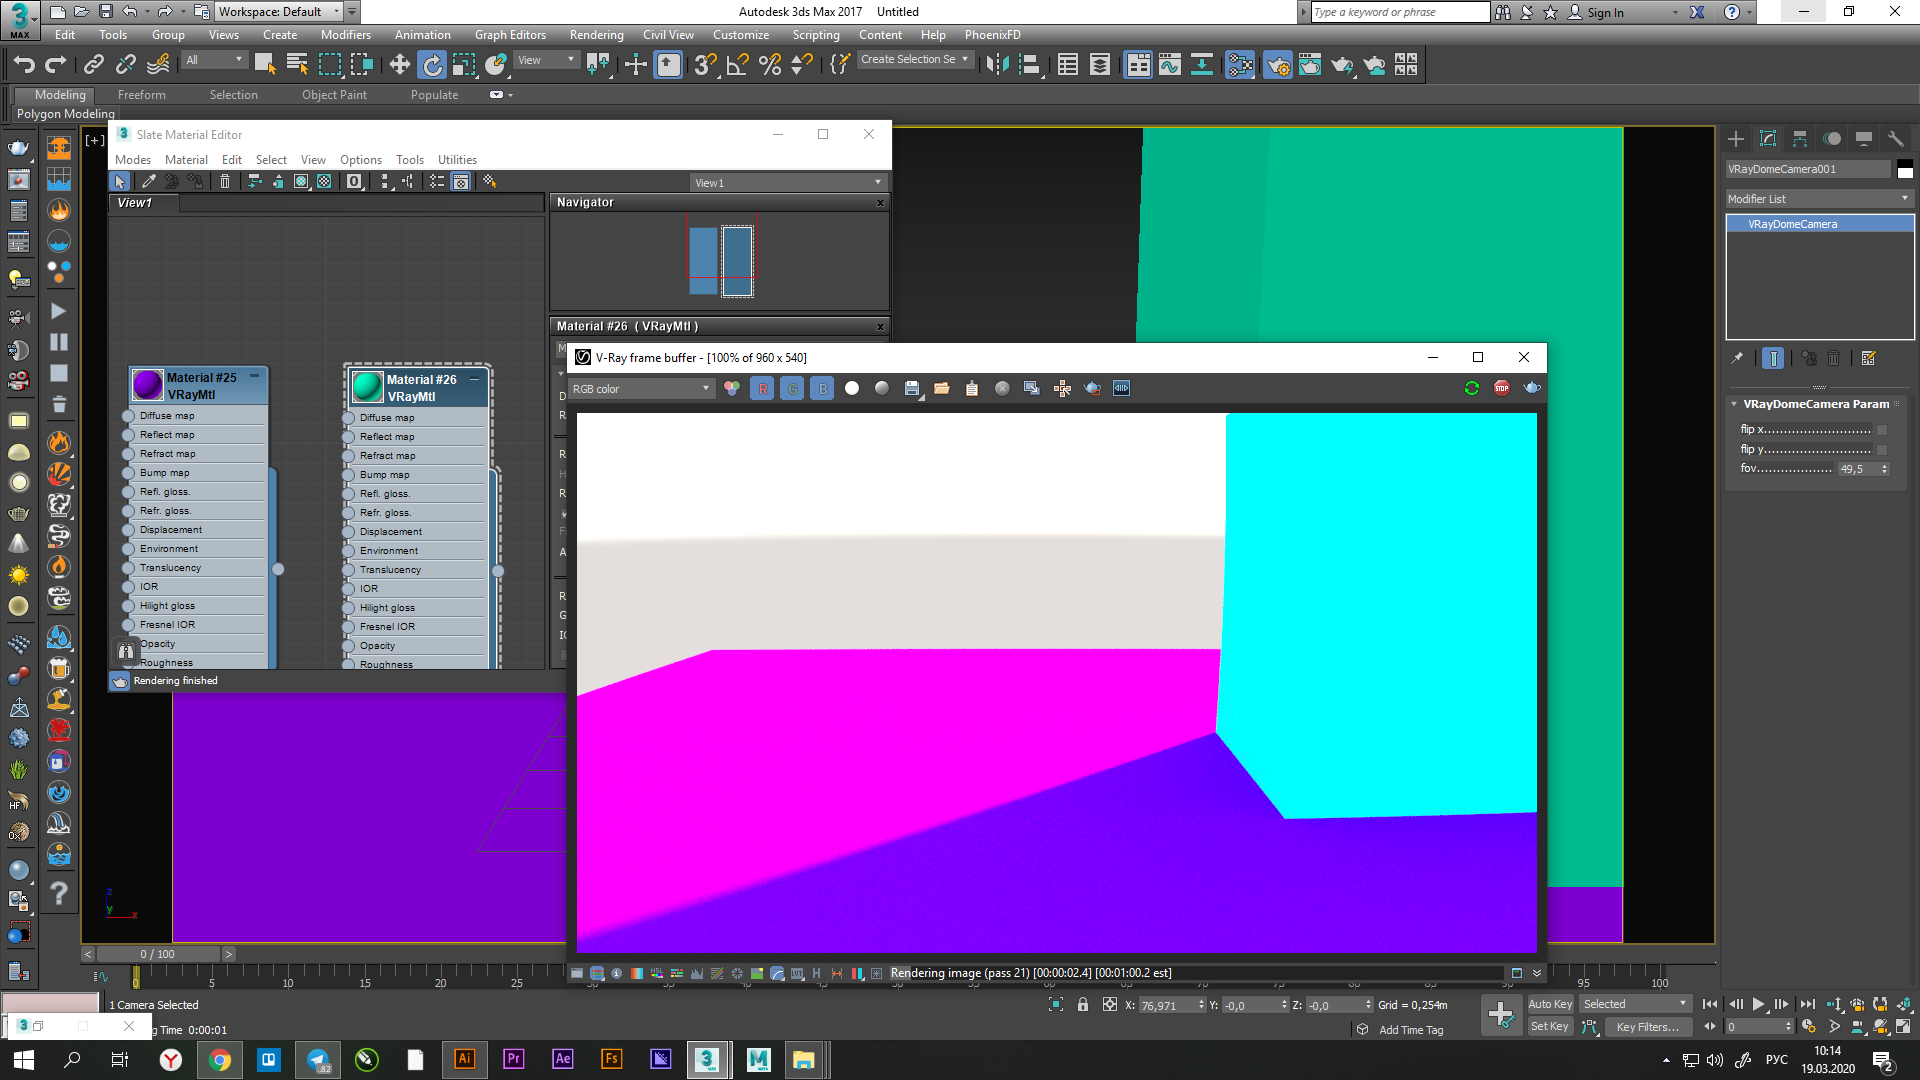
Task: Enable the flip y checkbox
Action: click(x=1882, y=449)
